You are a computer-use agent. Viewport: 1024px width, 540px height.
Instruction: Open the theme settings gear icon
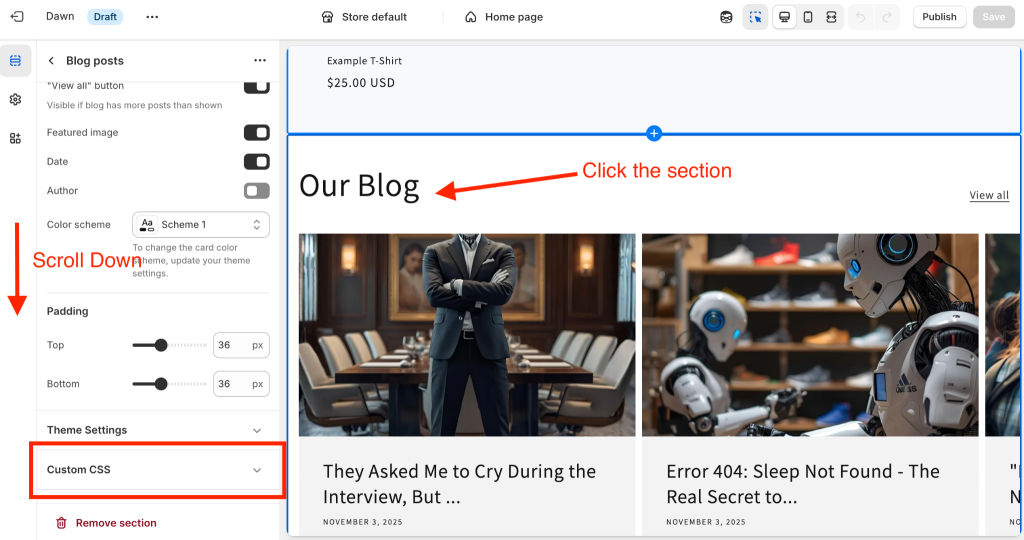15,99
